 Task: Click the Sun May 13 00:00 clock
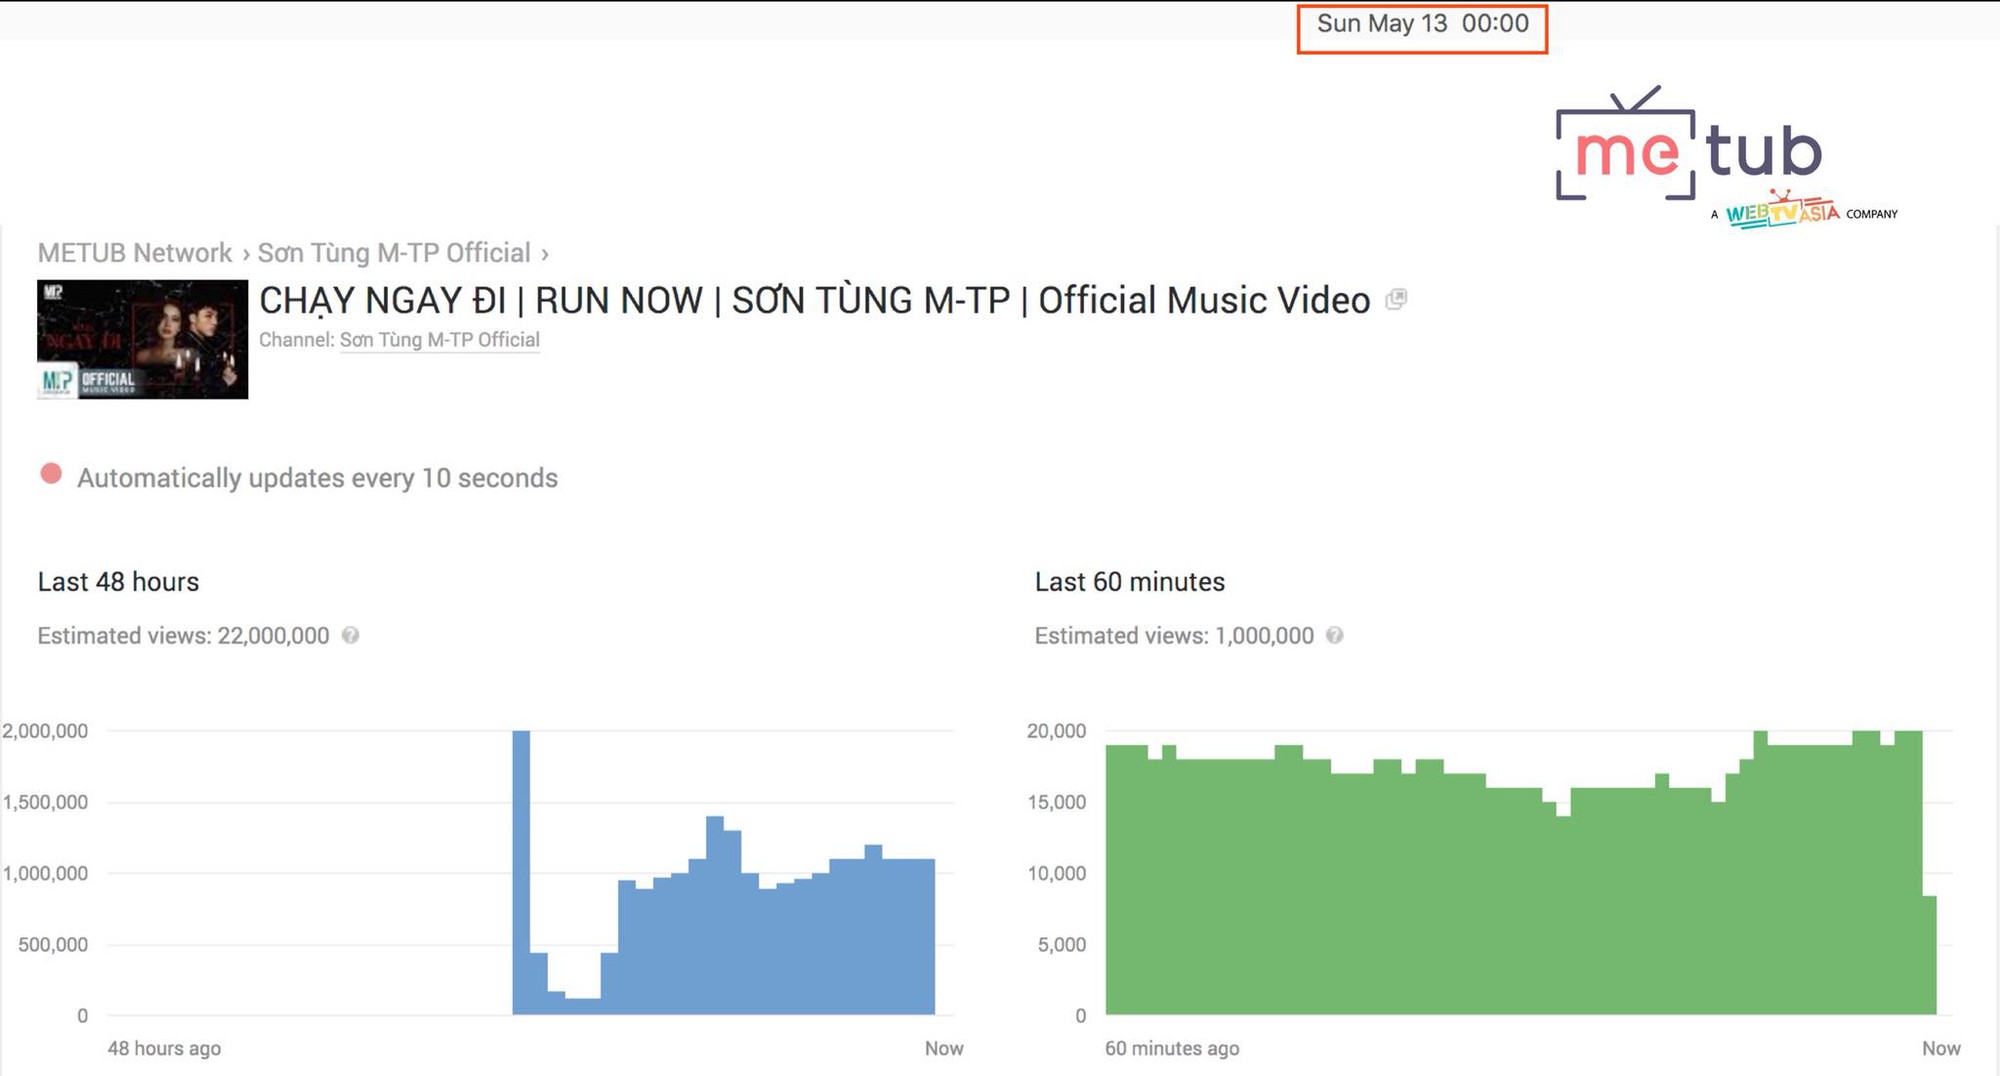pyautogui.click(x=1422, y=24)
